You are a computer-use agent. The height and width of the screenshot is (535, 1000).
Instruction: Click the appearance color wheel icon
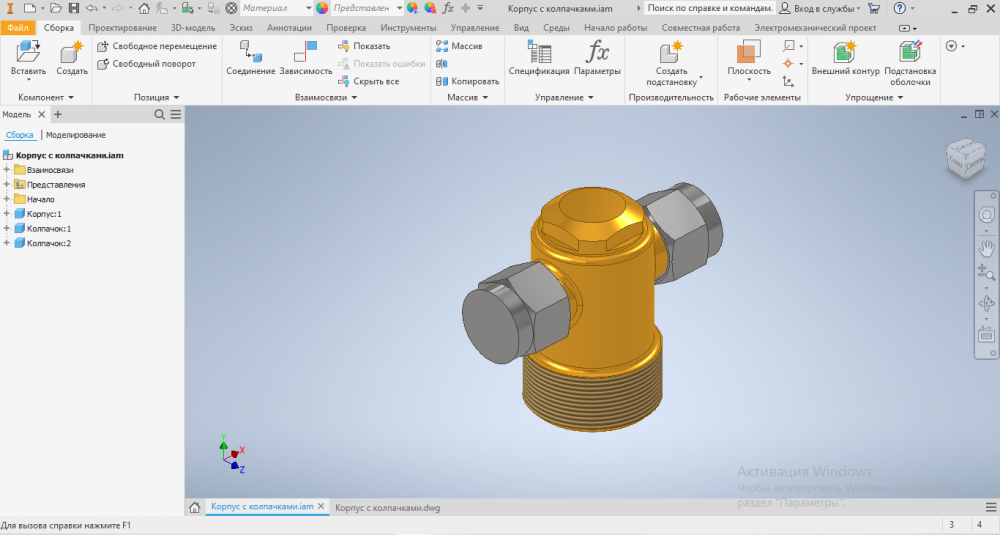(322, 8)
